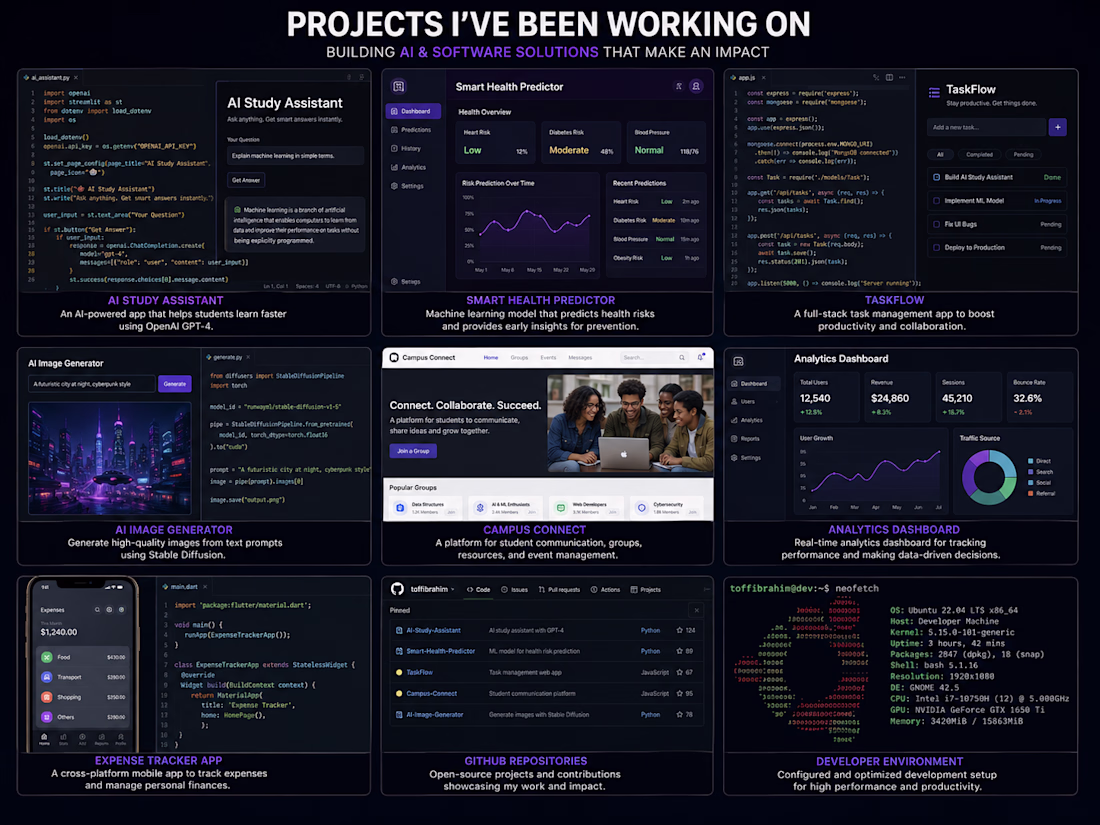Open the AI & ML Enthusiasts group card

[508, 507]
